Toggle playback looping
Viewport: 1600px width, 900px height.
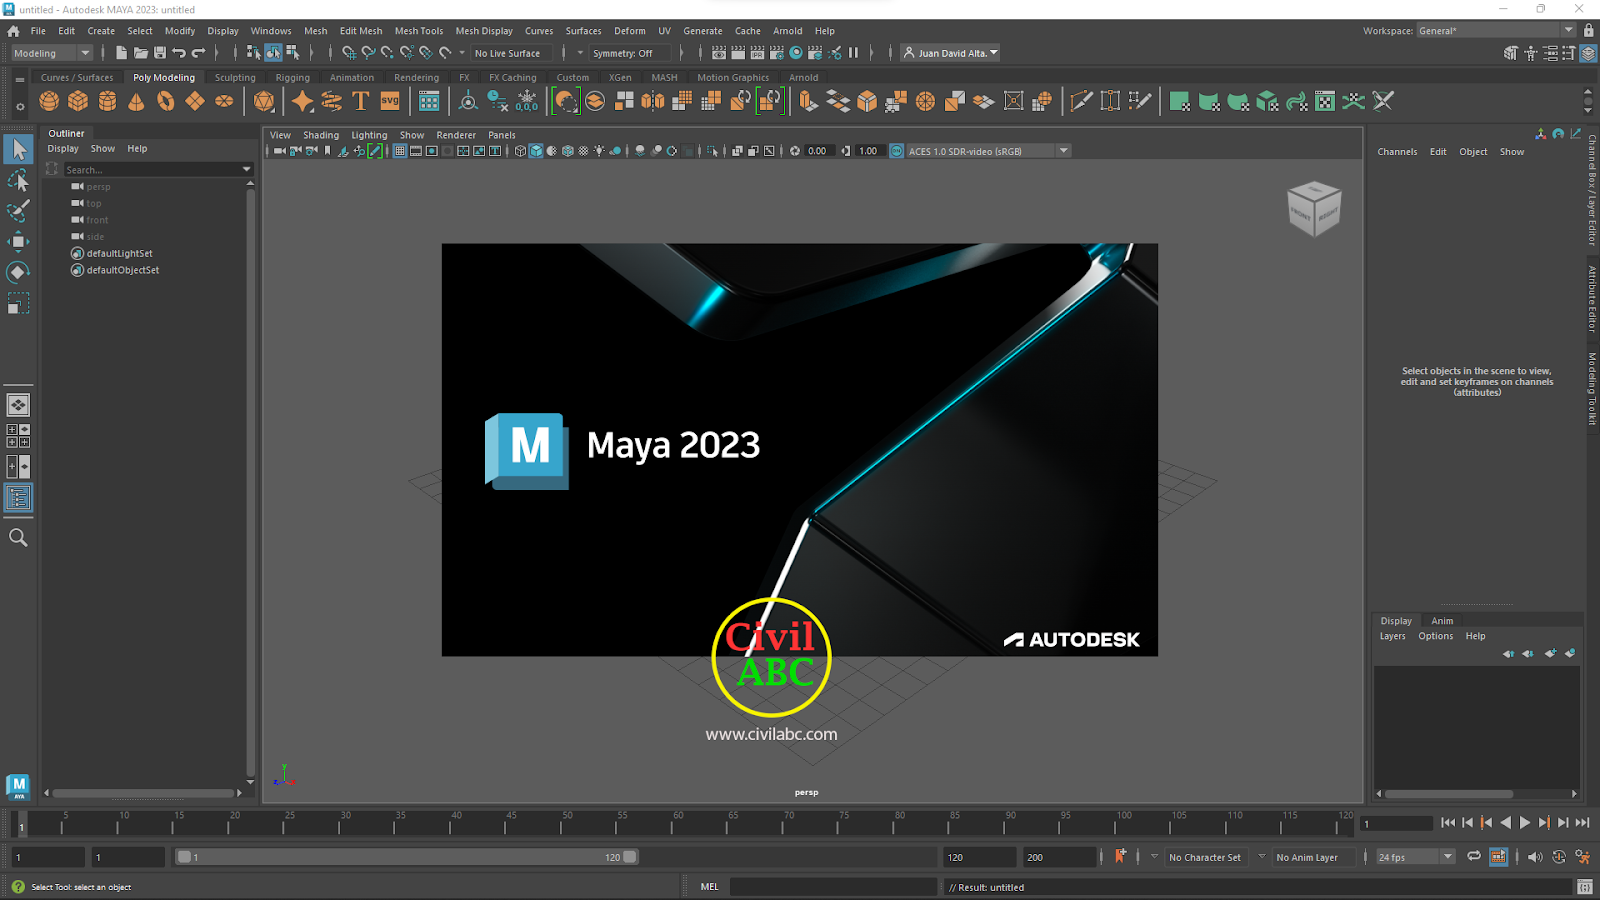(x=1474, y=857)
